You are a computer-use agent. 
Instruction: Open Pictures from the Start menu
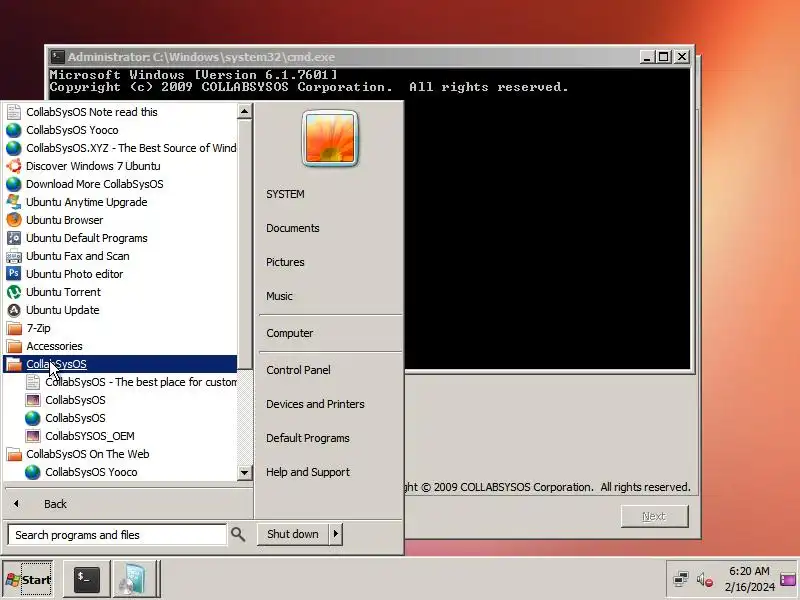[x=285, y=262]
